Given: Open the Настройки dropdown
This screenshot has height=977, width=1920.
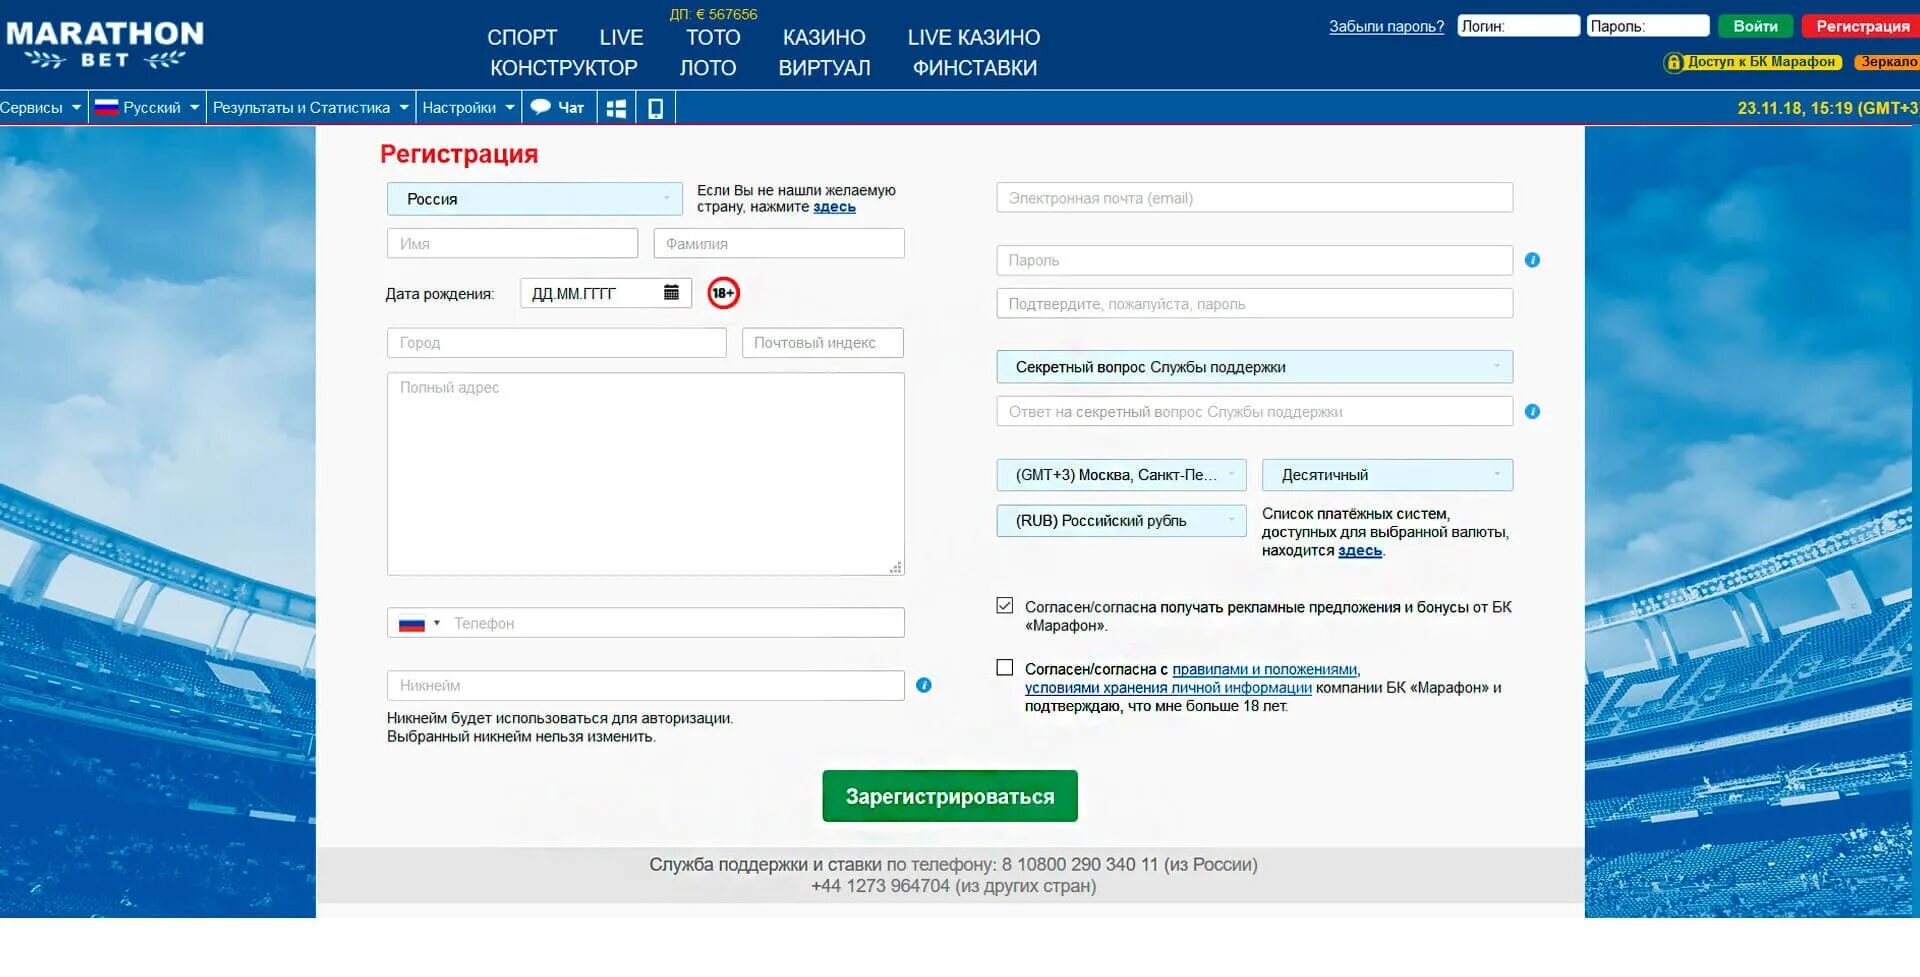Looking at the screenshot, I should (468, 107).
